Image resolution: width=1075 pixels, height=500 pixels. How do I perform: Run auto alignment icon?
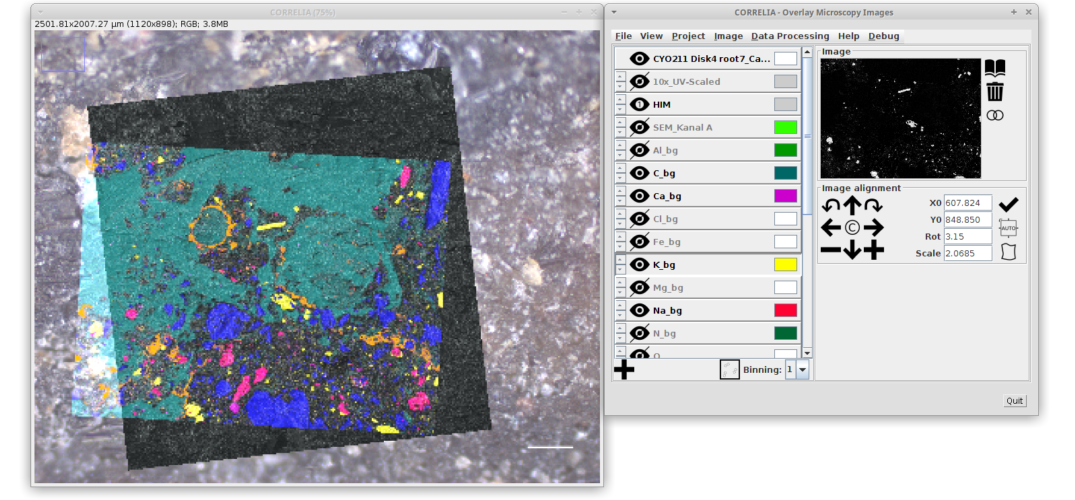[1008, 228]
